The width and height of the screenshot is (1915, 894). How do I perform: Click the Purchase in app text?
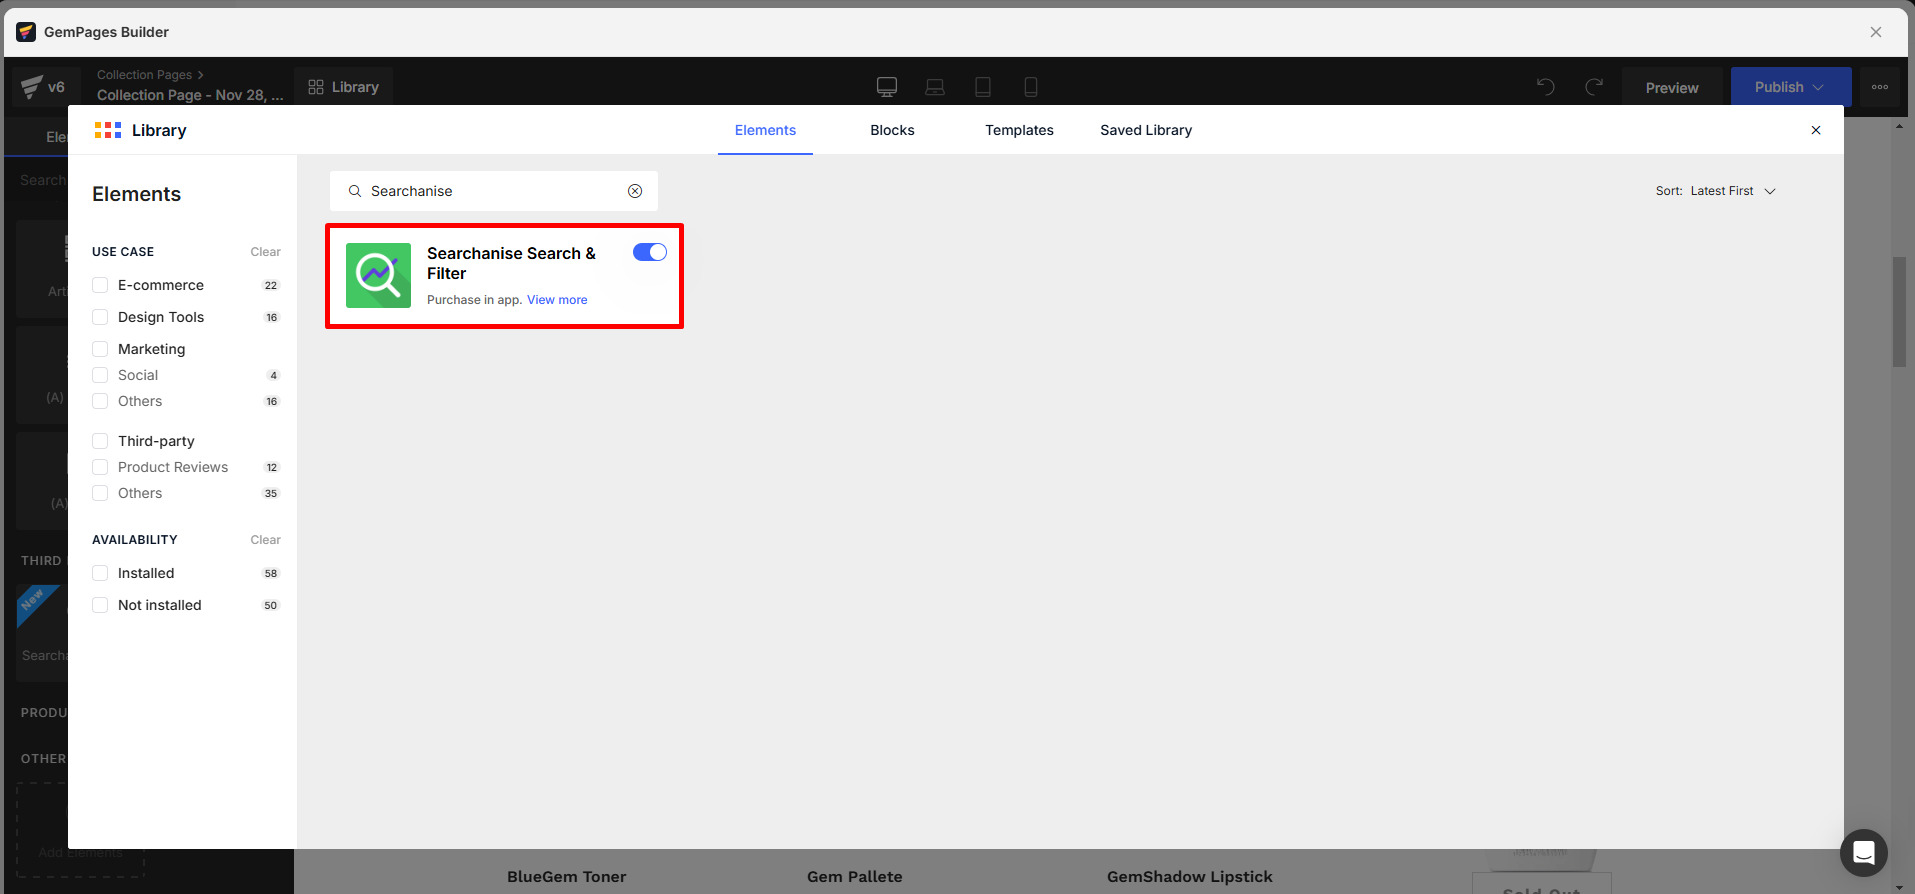pos(474,300)
